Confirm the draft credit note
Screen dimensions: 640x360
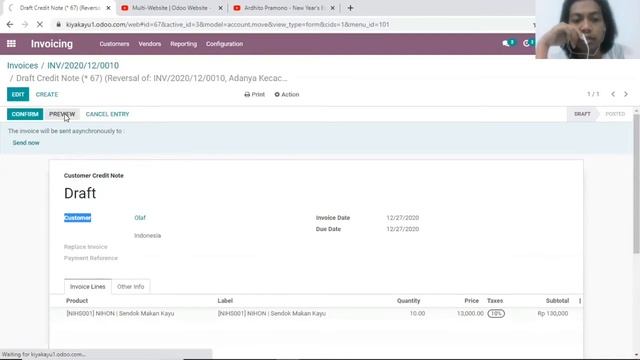(25, 114)
